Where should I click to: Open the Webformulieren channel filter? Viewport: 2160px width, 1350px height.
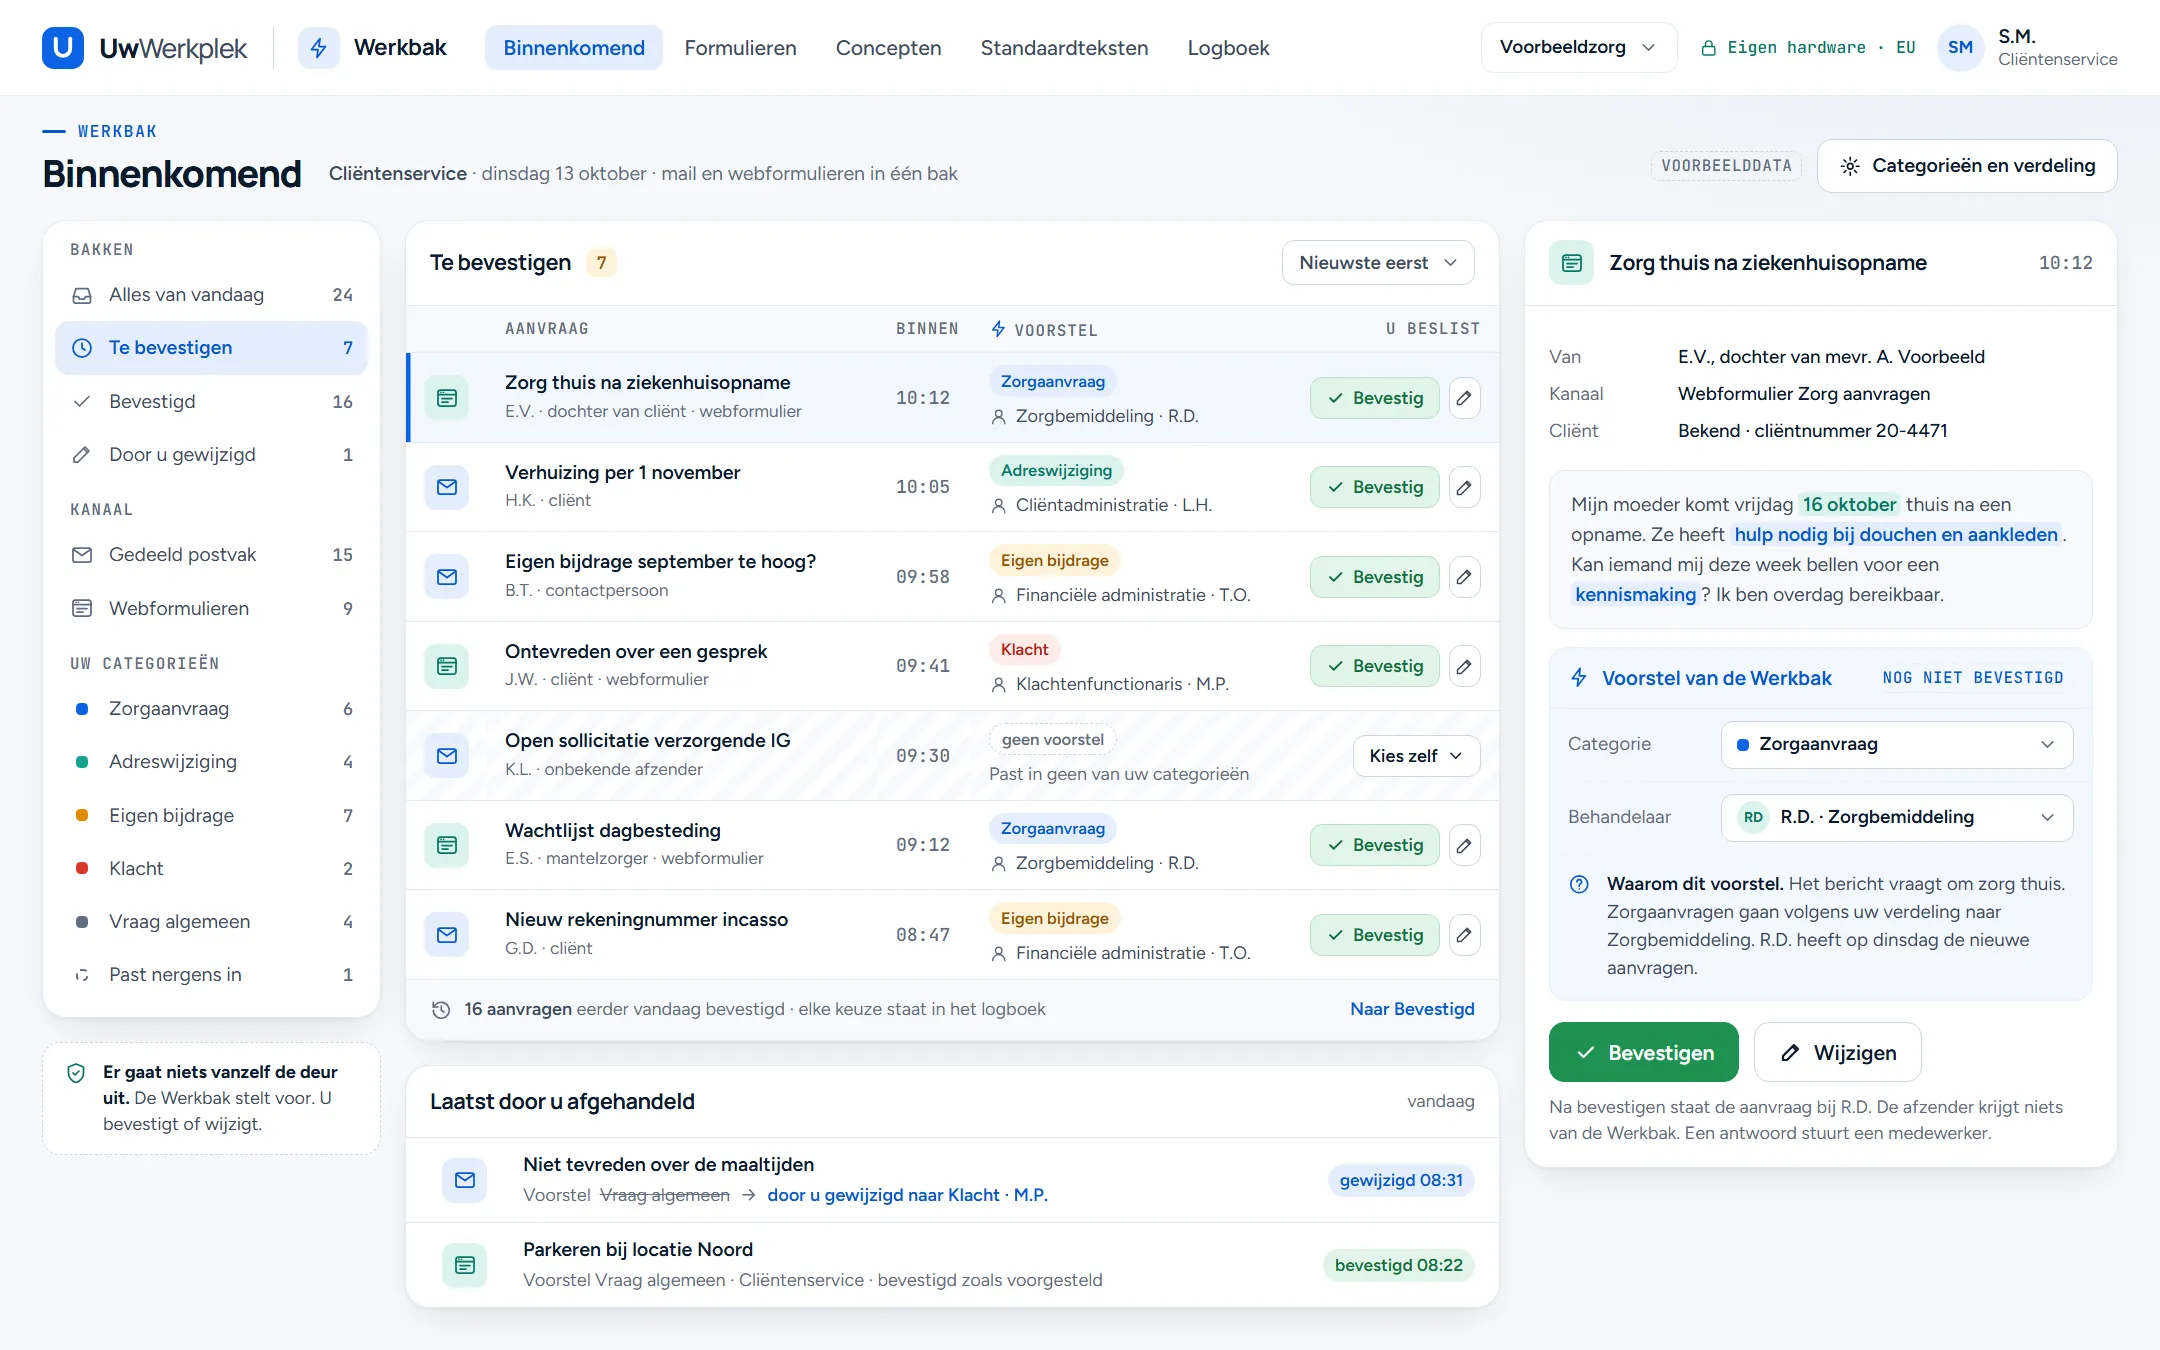[211, 608]
